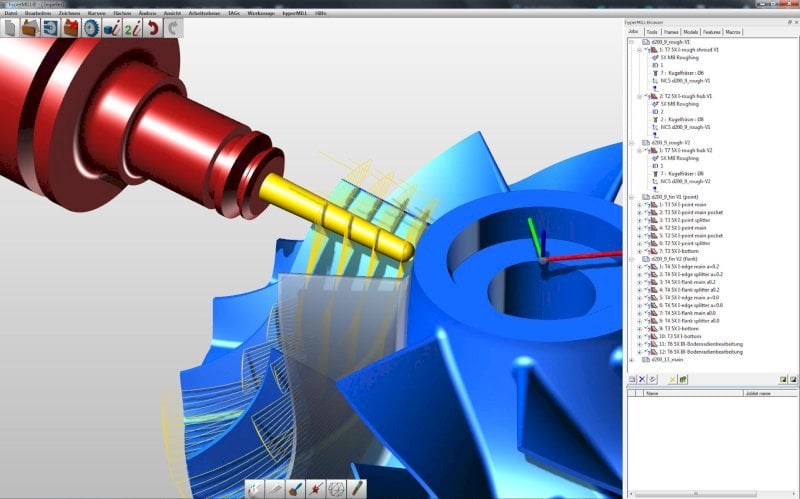Switch to the Models tab
The height and width of the screenshot is (499, 800).
[690, 32]
